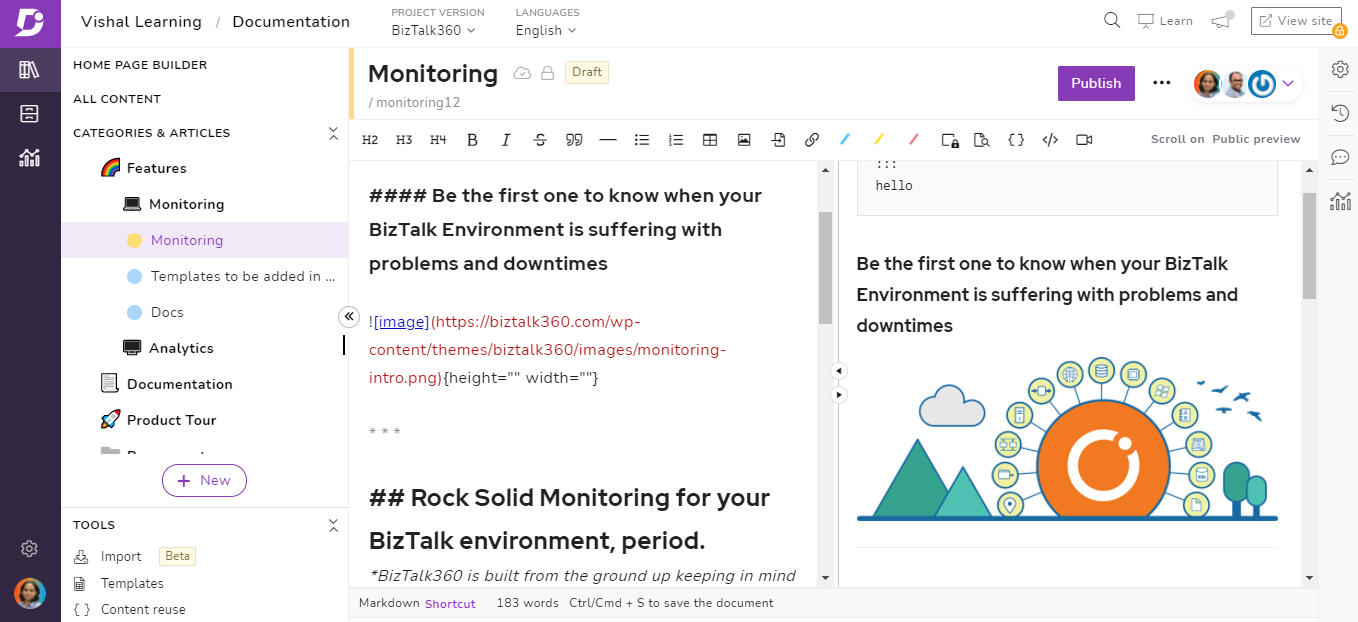Select the Analytics category
The image size is (1358, 622).
pyautogui.click(x=181, y=348)
